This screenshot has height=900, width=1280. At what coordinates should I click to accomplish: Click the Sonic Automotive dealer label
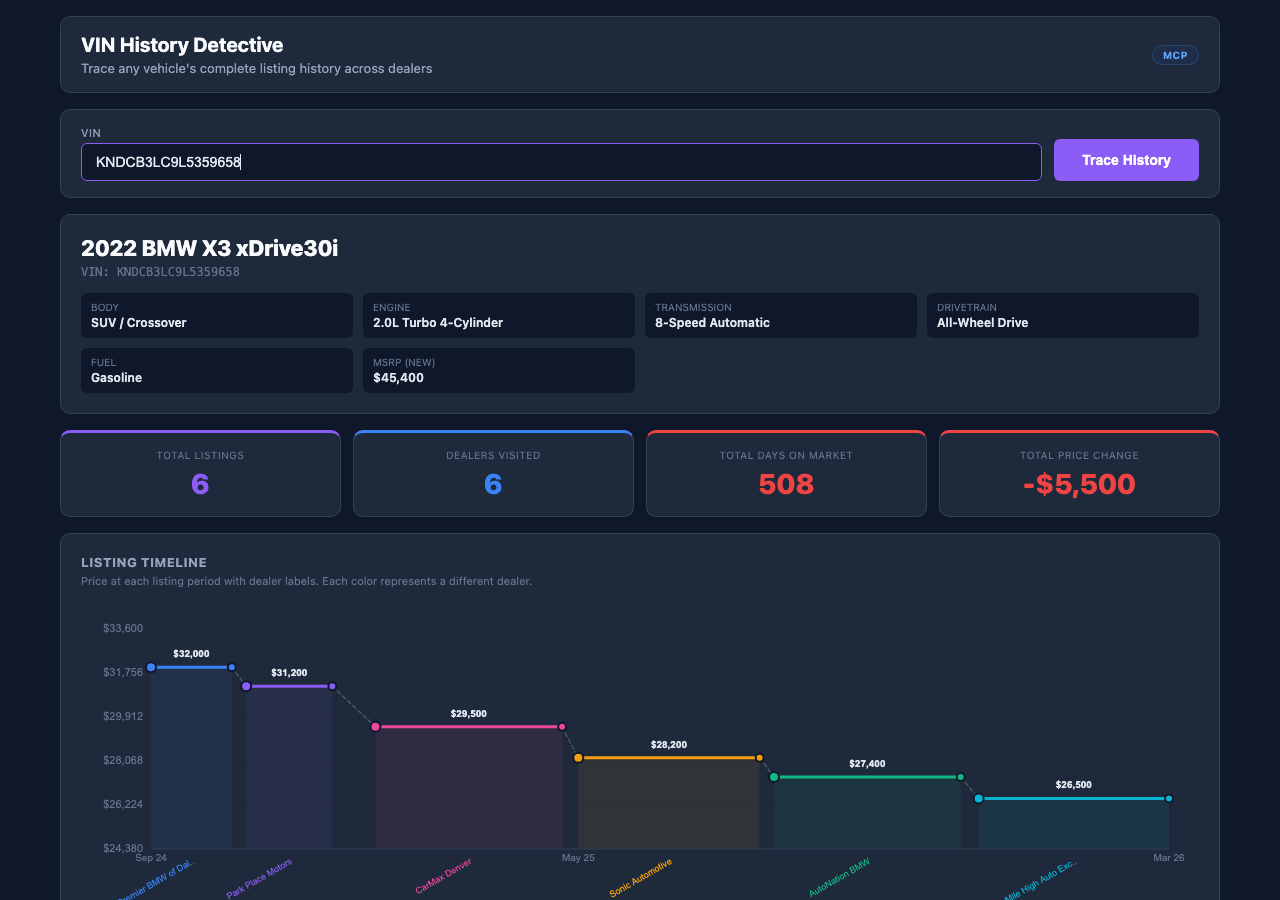point(641,878)
